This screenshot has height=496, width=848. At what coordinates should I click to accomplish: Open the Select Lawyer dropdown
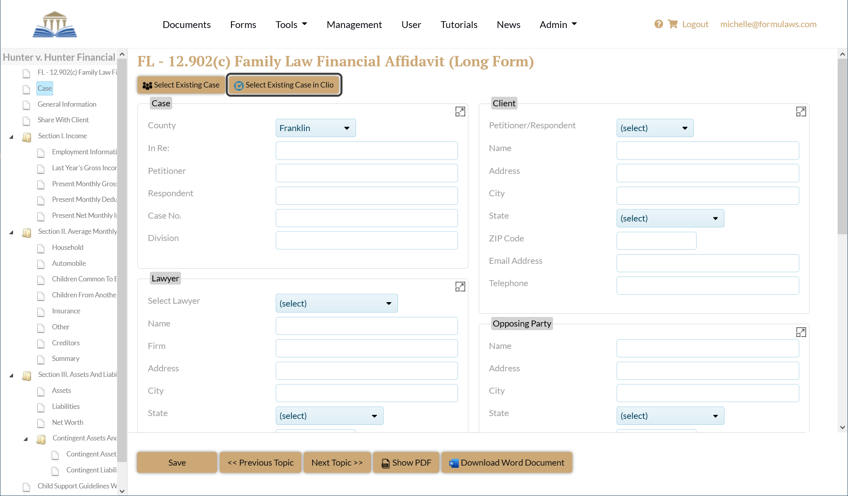336,303
